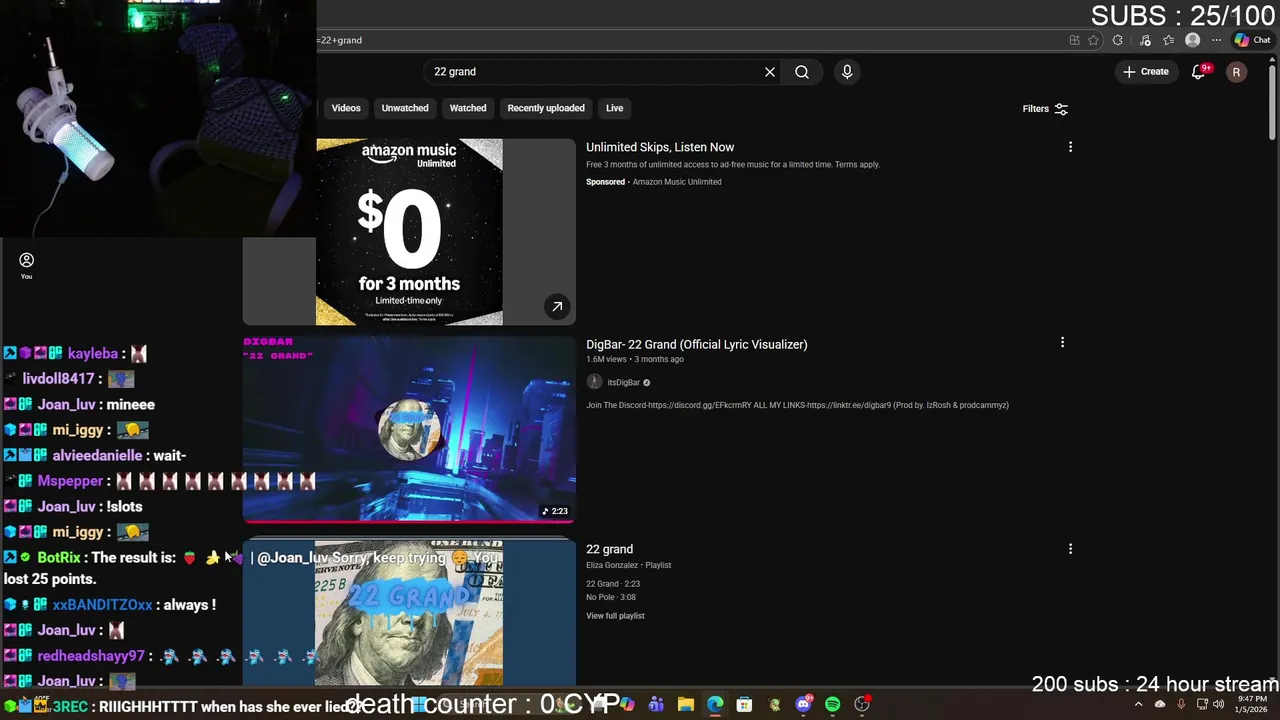Select the Recently uploaded filter chip
1280x720 pixels.
point(546,108)
